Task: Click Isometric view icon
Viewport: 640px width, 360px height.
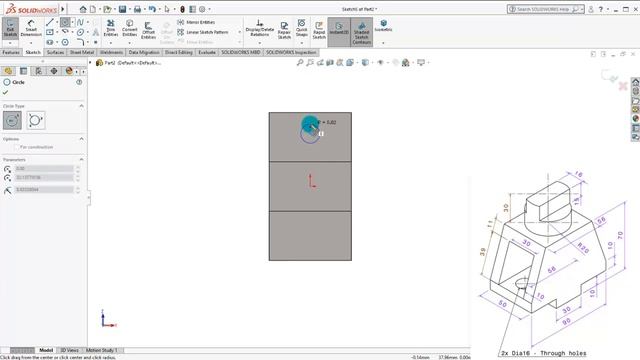Action: click(383, 25)
